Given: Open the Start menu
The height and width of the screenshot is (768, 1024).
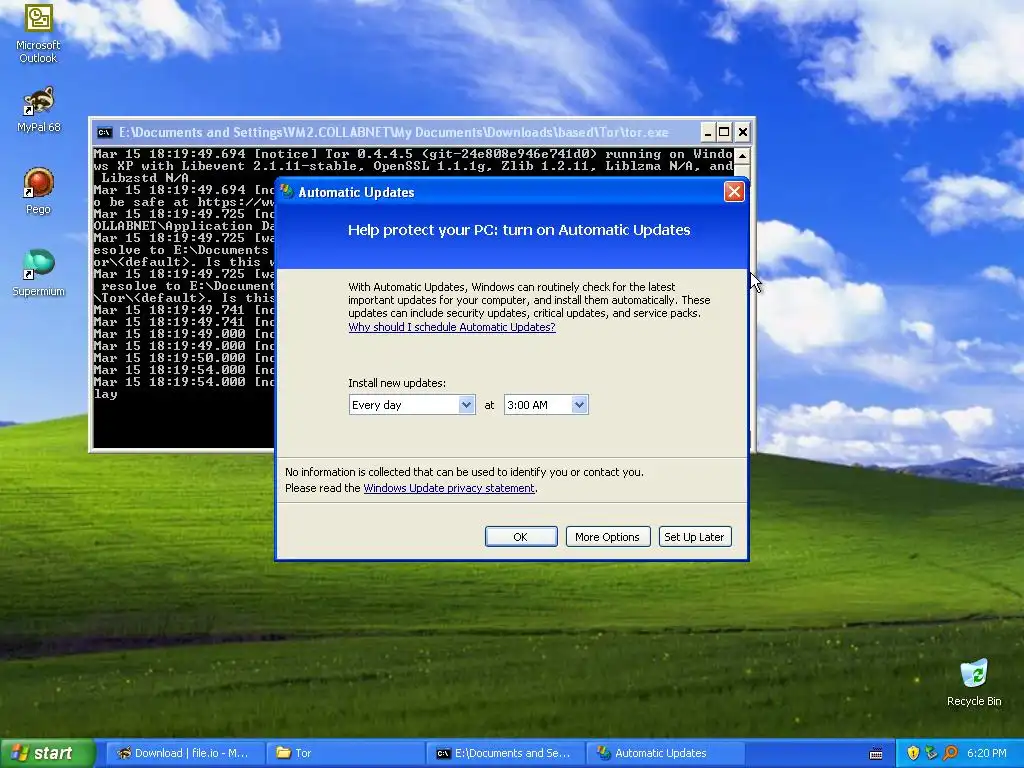Looking at the screenshot, I should pyautogui.click(x=47, y=753).
